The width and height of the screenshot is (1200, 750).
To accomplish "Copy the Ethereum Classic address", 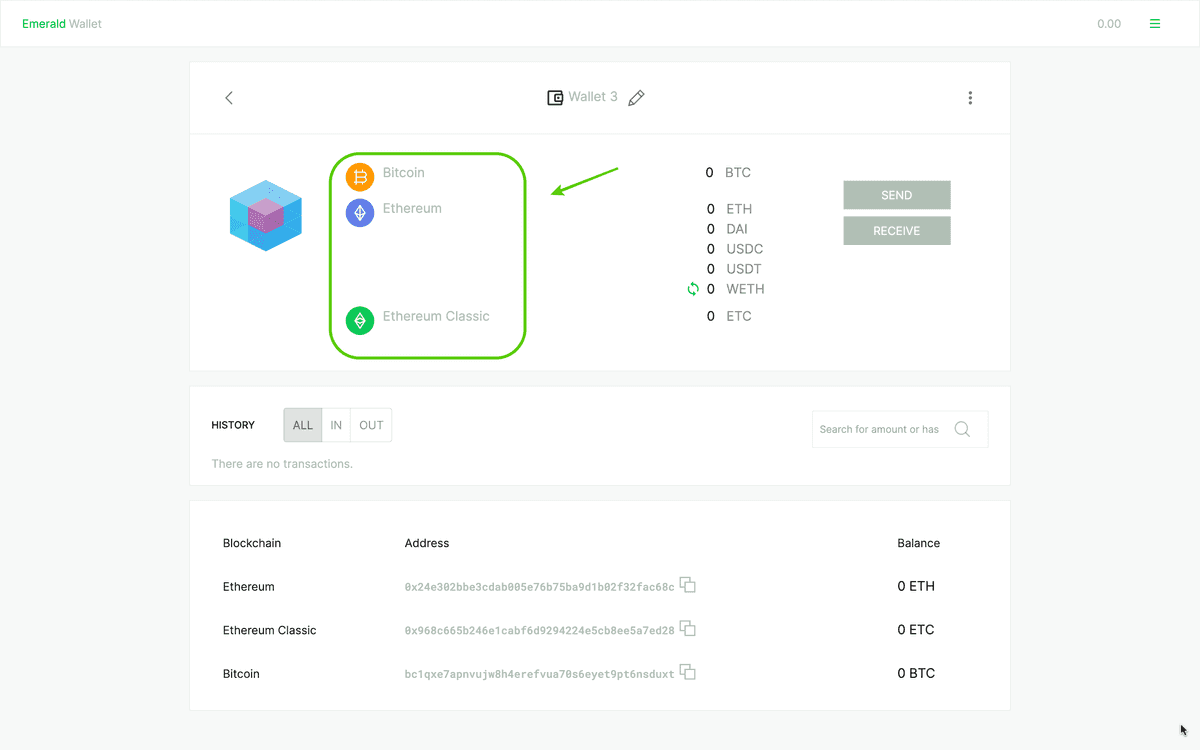I will click(x=688, y=629).
